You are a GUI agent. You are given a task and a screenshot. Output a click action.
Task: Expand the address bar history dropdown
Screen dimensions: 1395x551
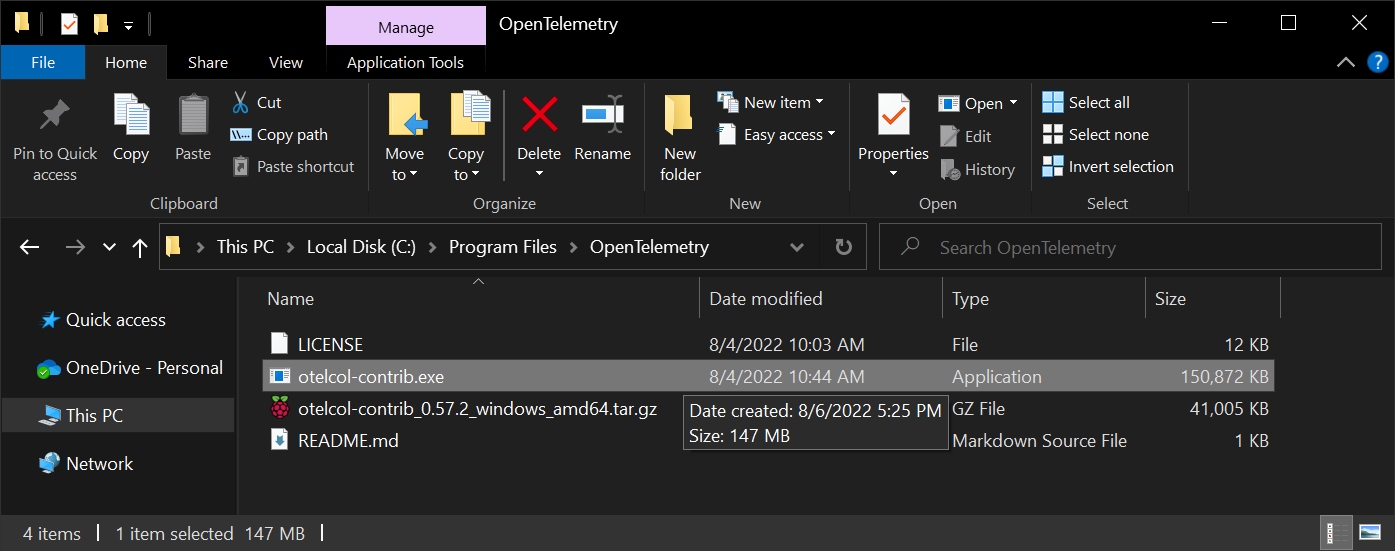coord(797,247)
